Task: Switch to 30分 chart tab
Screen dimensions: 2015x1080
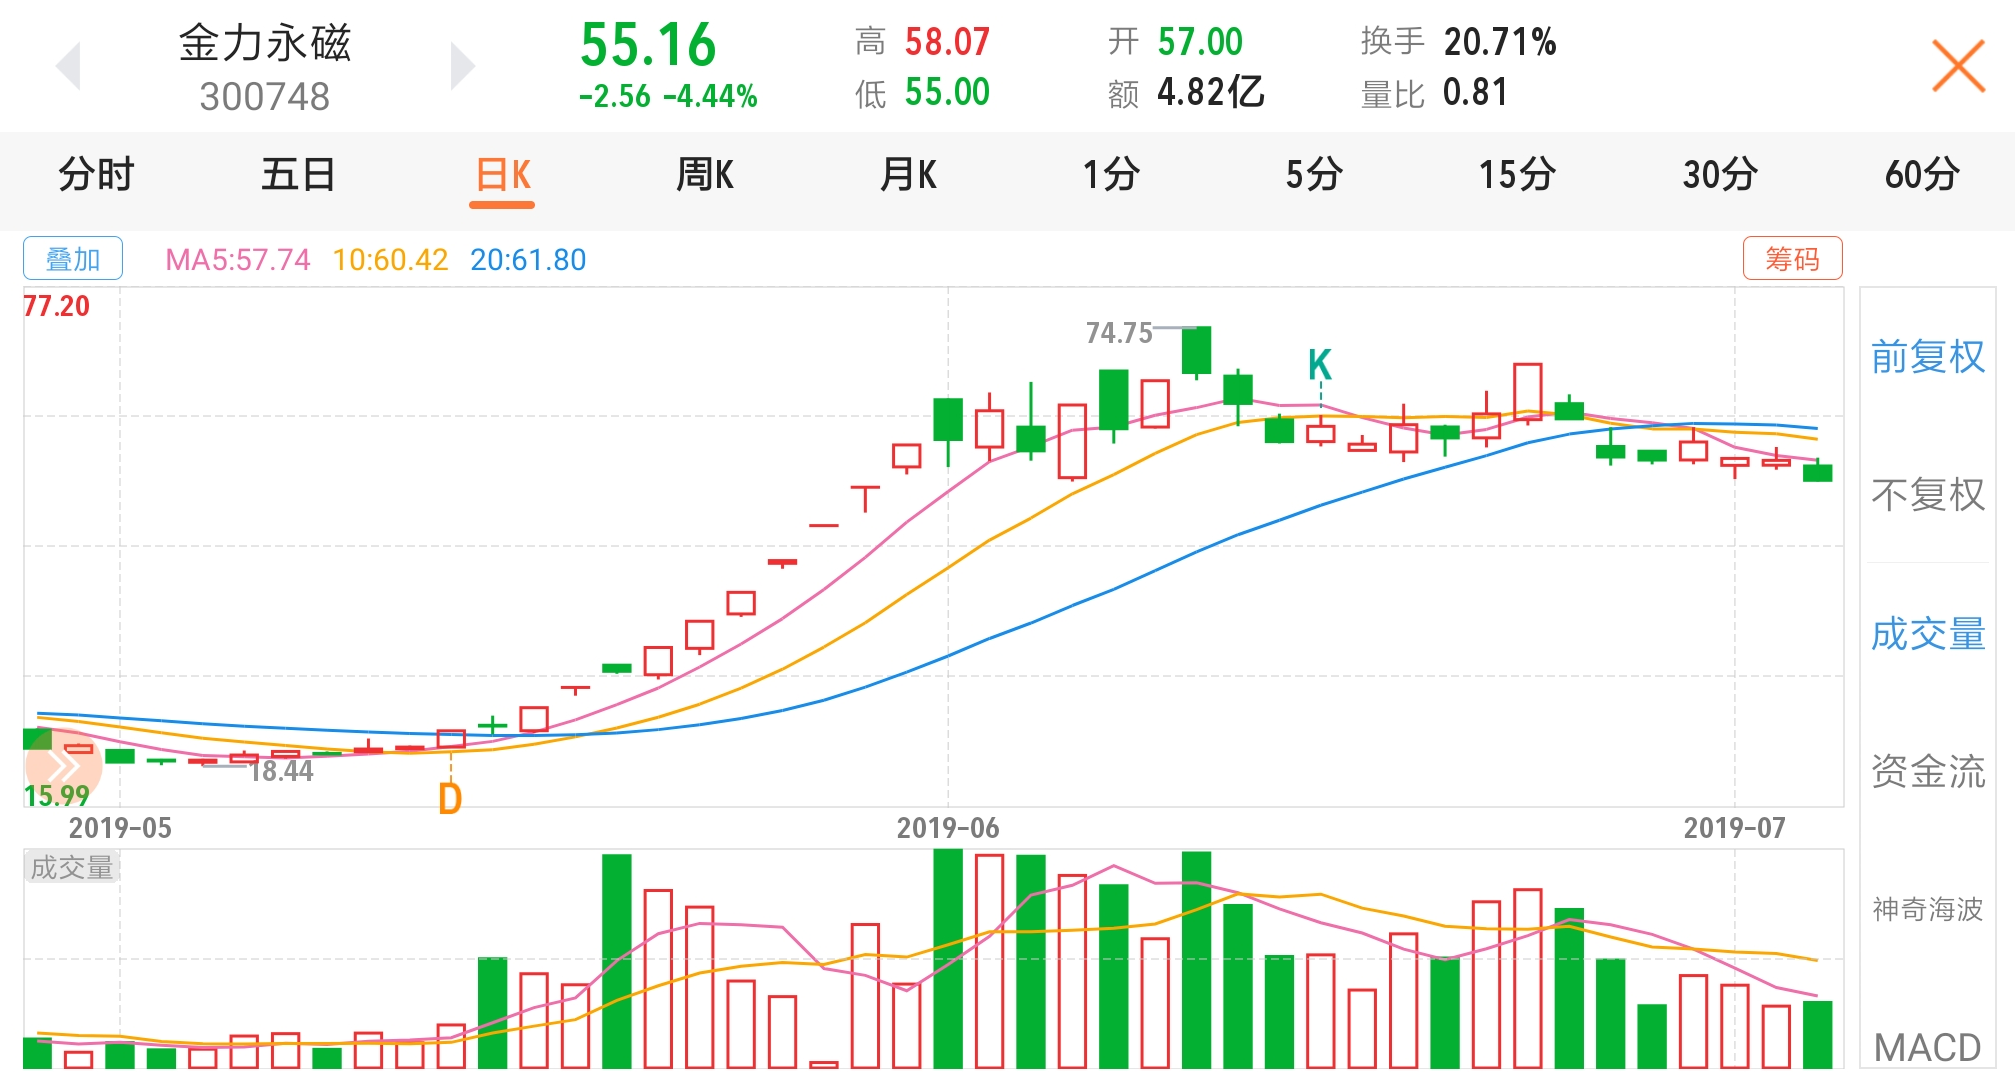Action: [1720, 175]
